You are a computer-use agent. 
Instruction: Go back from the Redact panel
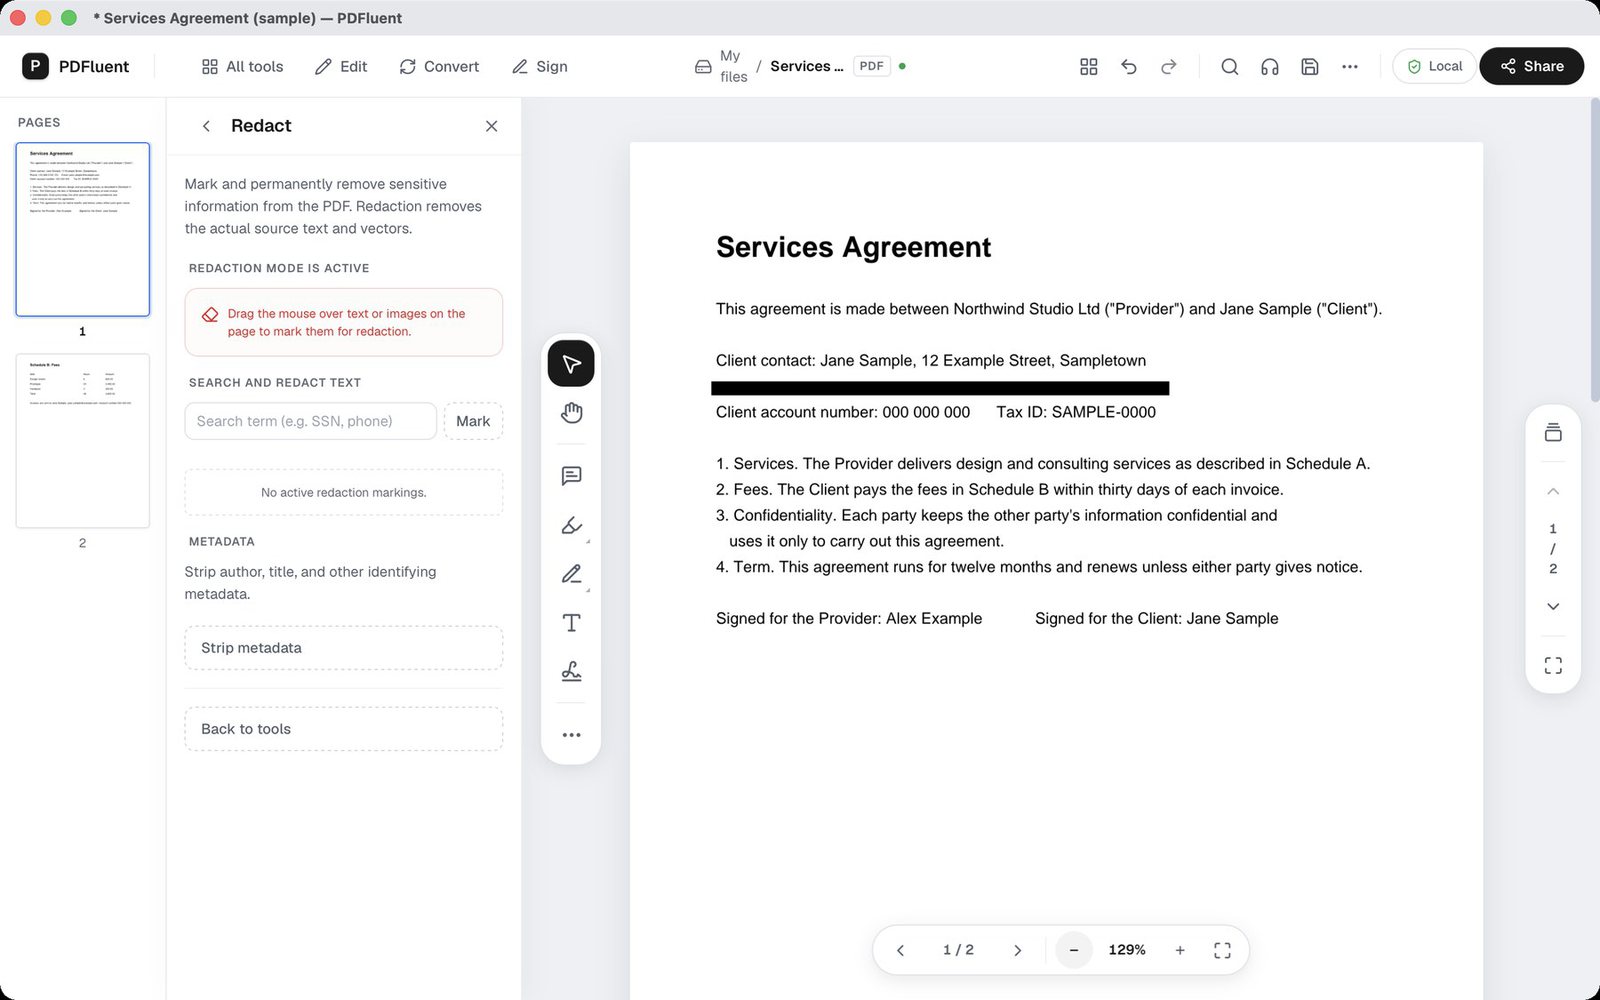point(206,126)
